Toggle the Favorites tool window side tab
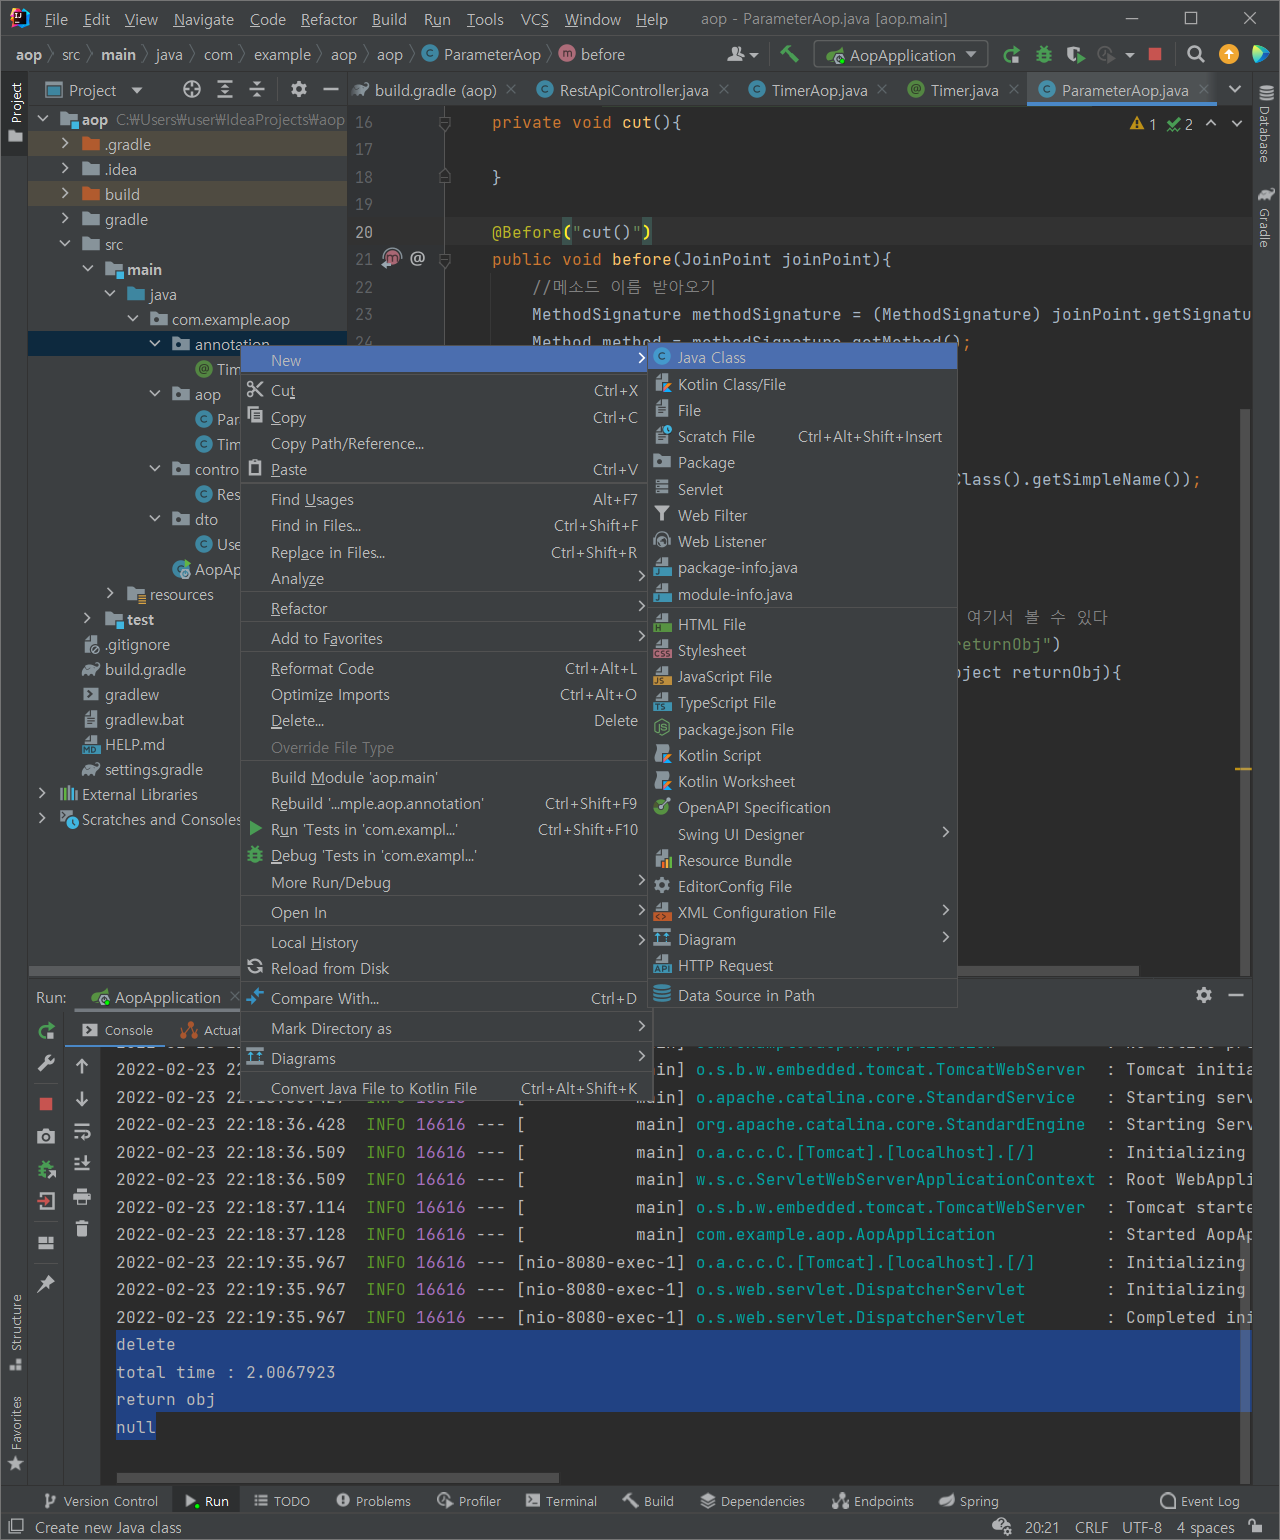This screenshot has width=1280, height=1540. coord(15,1434)
